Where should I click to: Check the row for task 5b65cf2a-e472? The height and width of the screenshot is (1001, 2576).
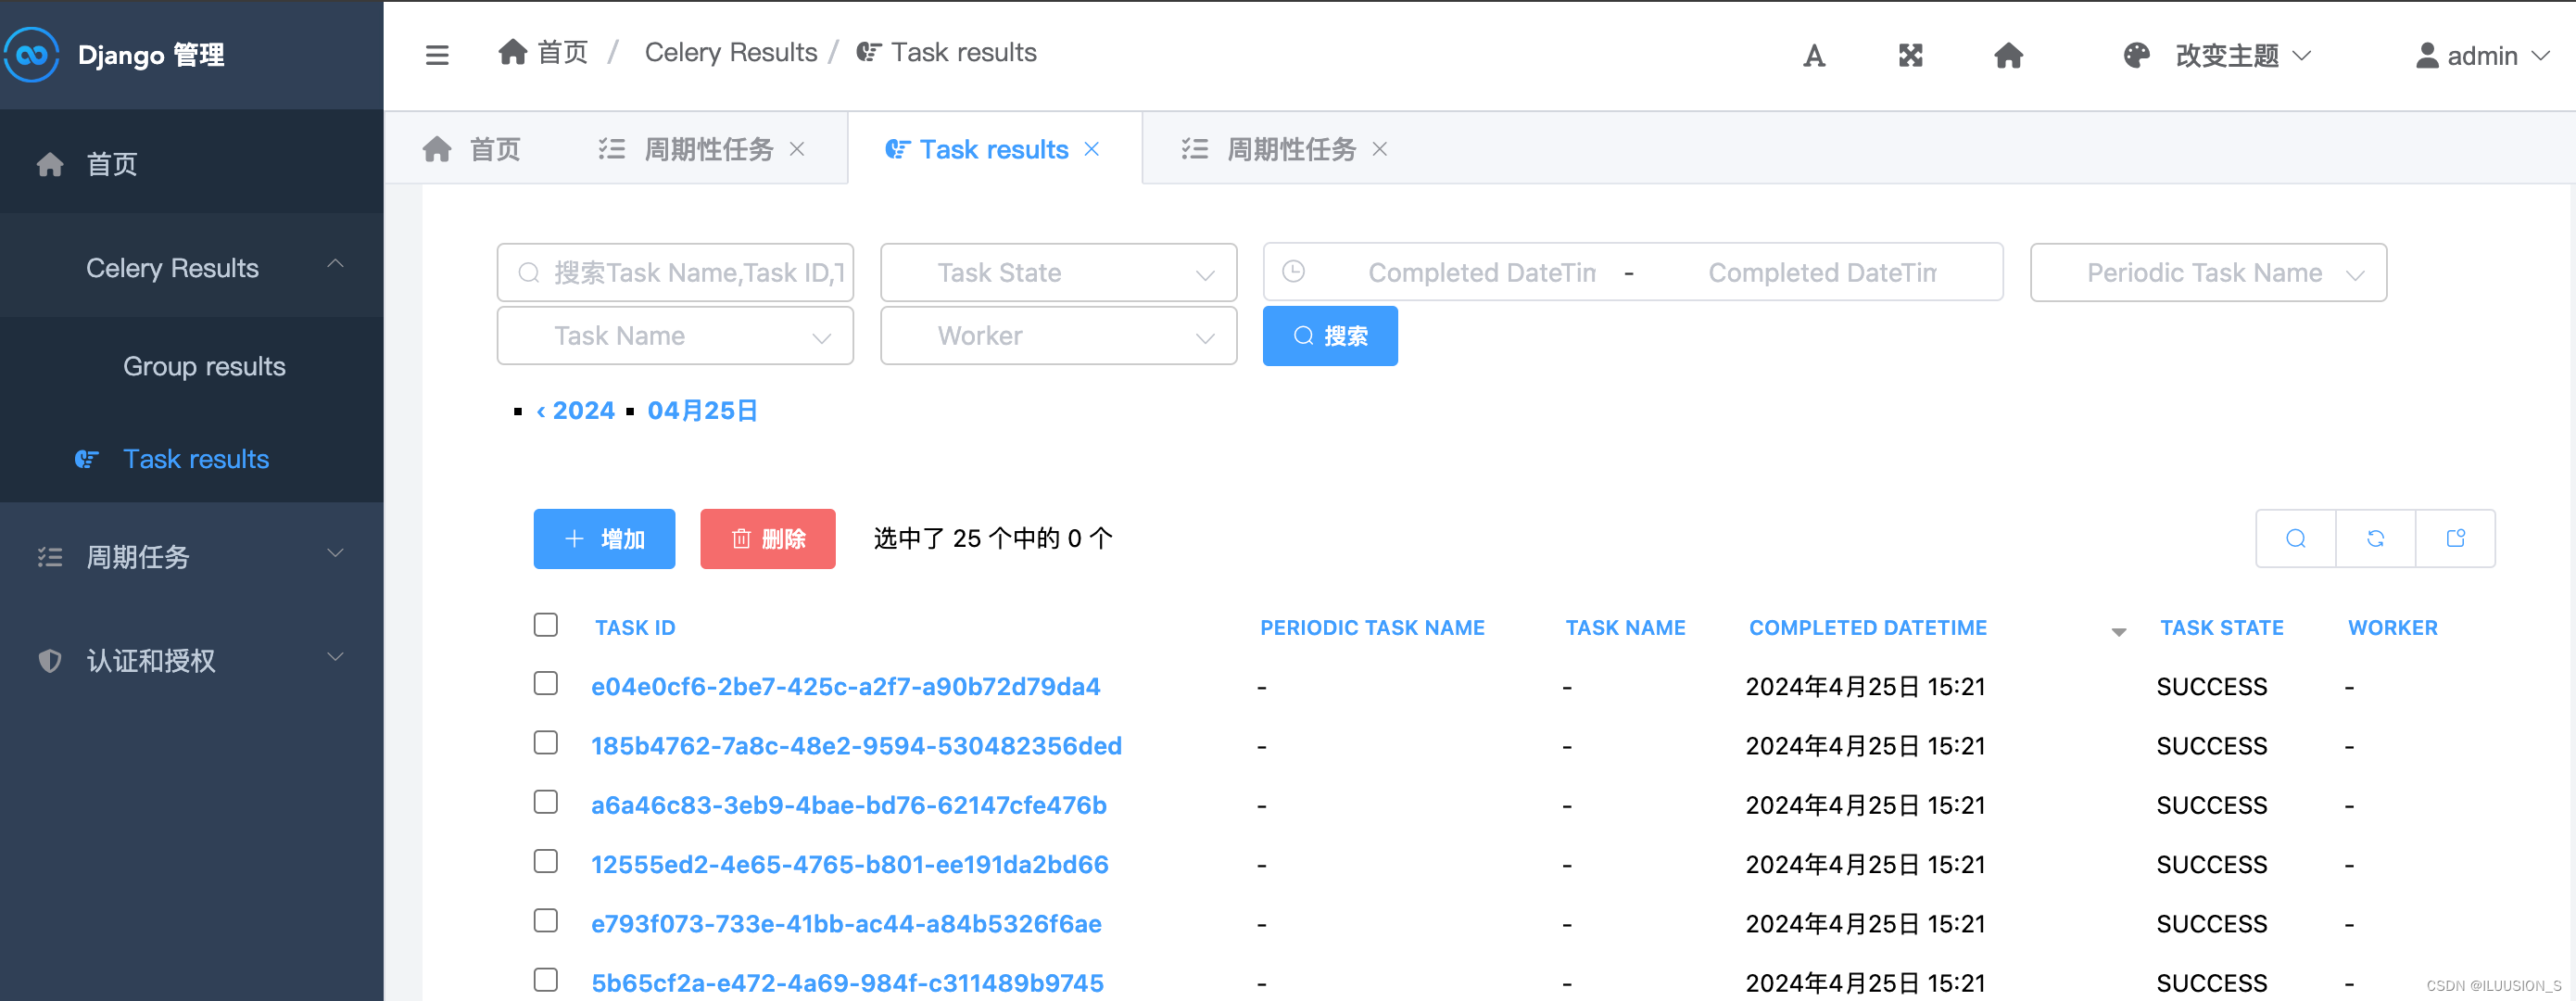point(546,979)
